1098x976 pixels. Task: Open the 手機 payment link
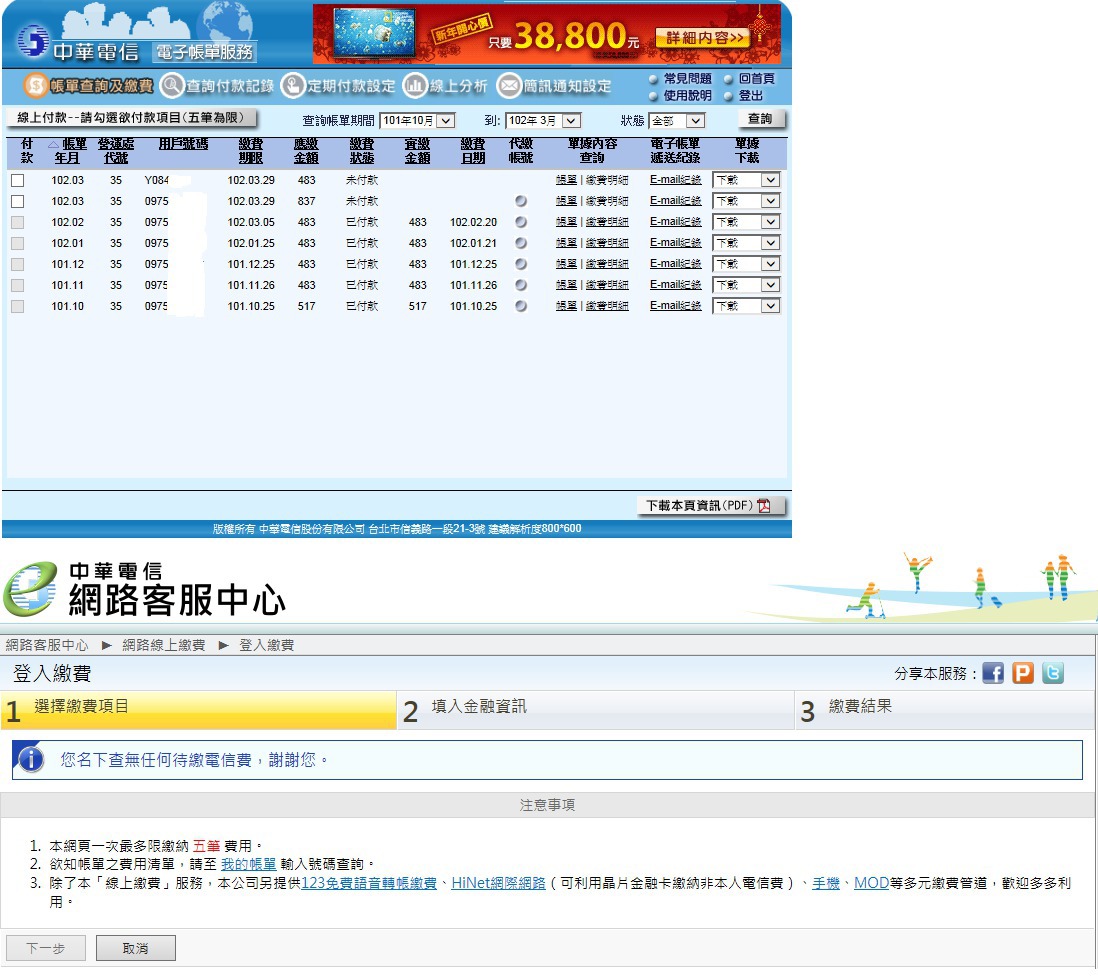(x=826, y=883)
